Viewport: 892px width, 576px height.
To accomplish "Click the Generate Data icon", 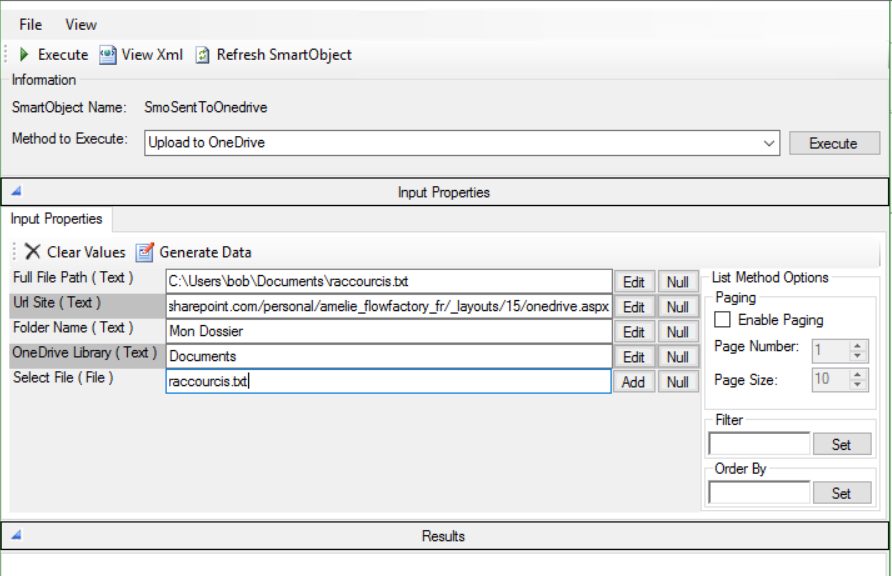I will click(145, 252).
